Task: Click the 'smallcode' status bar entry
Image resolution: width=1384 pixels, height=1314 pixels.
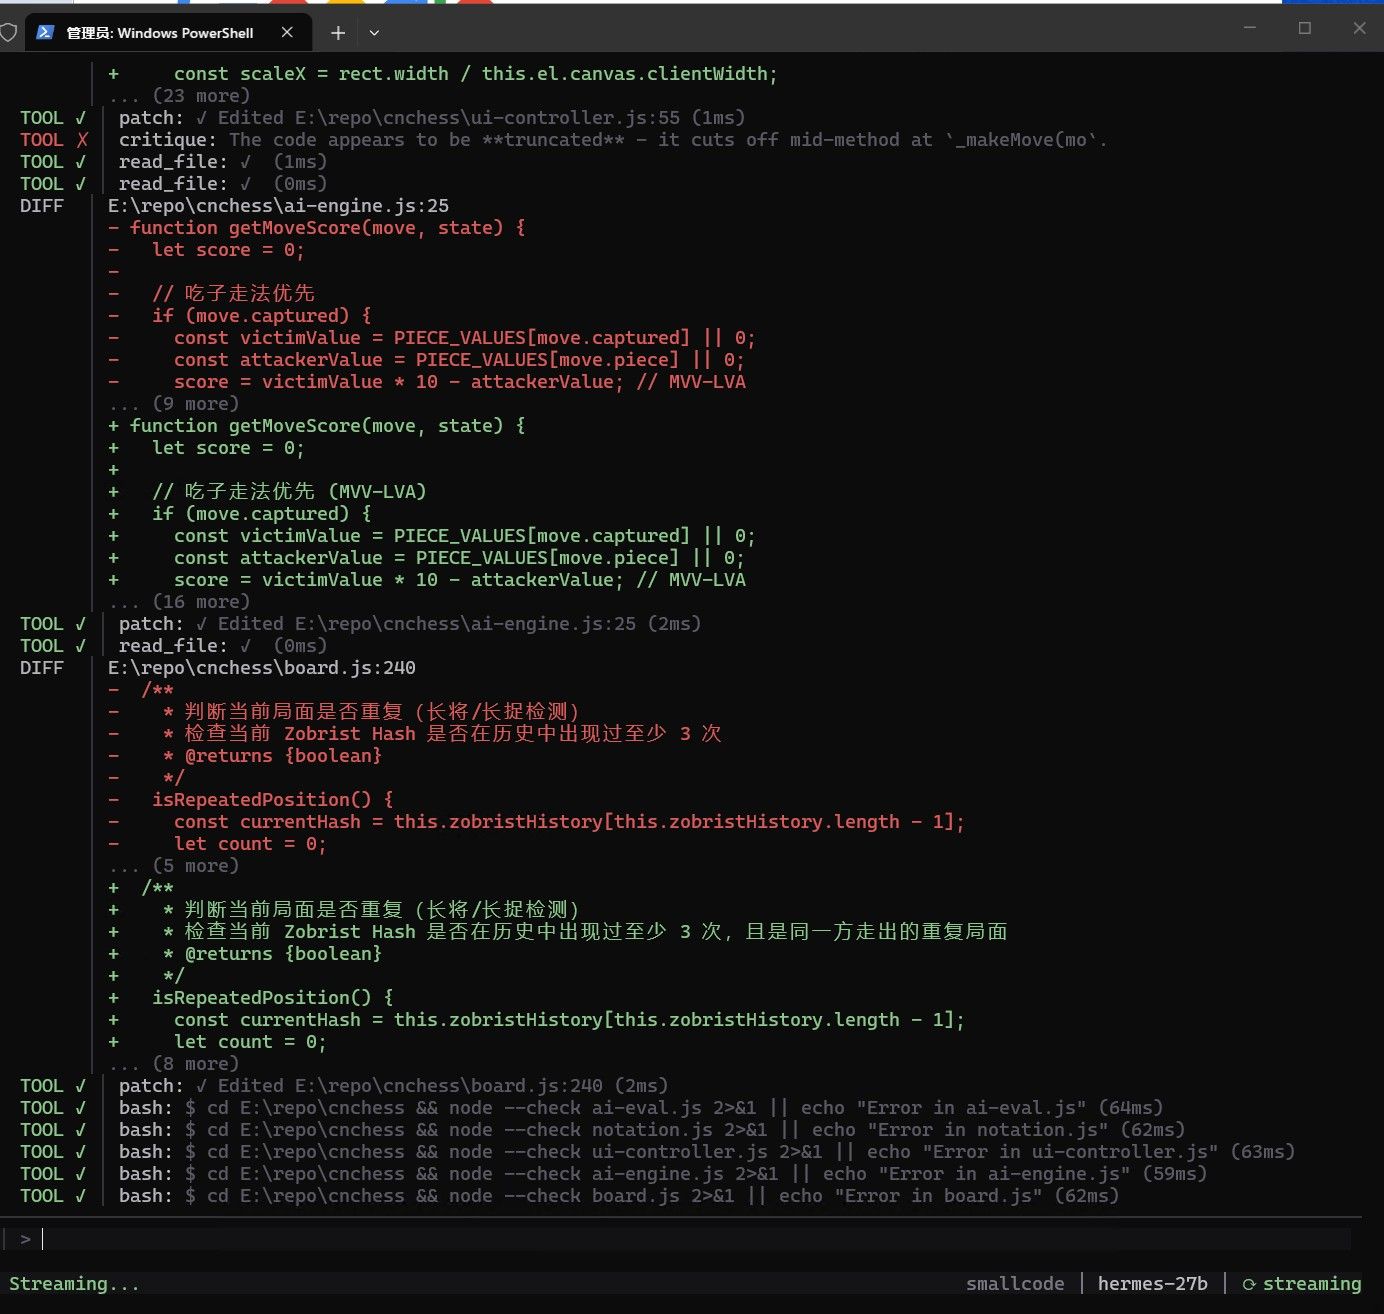Action: [x=1015, y=1284]
